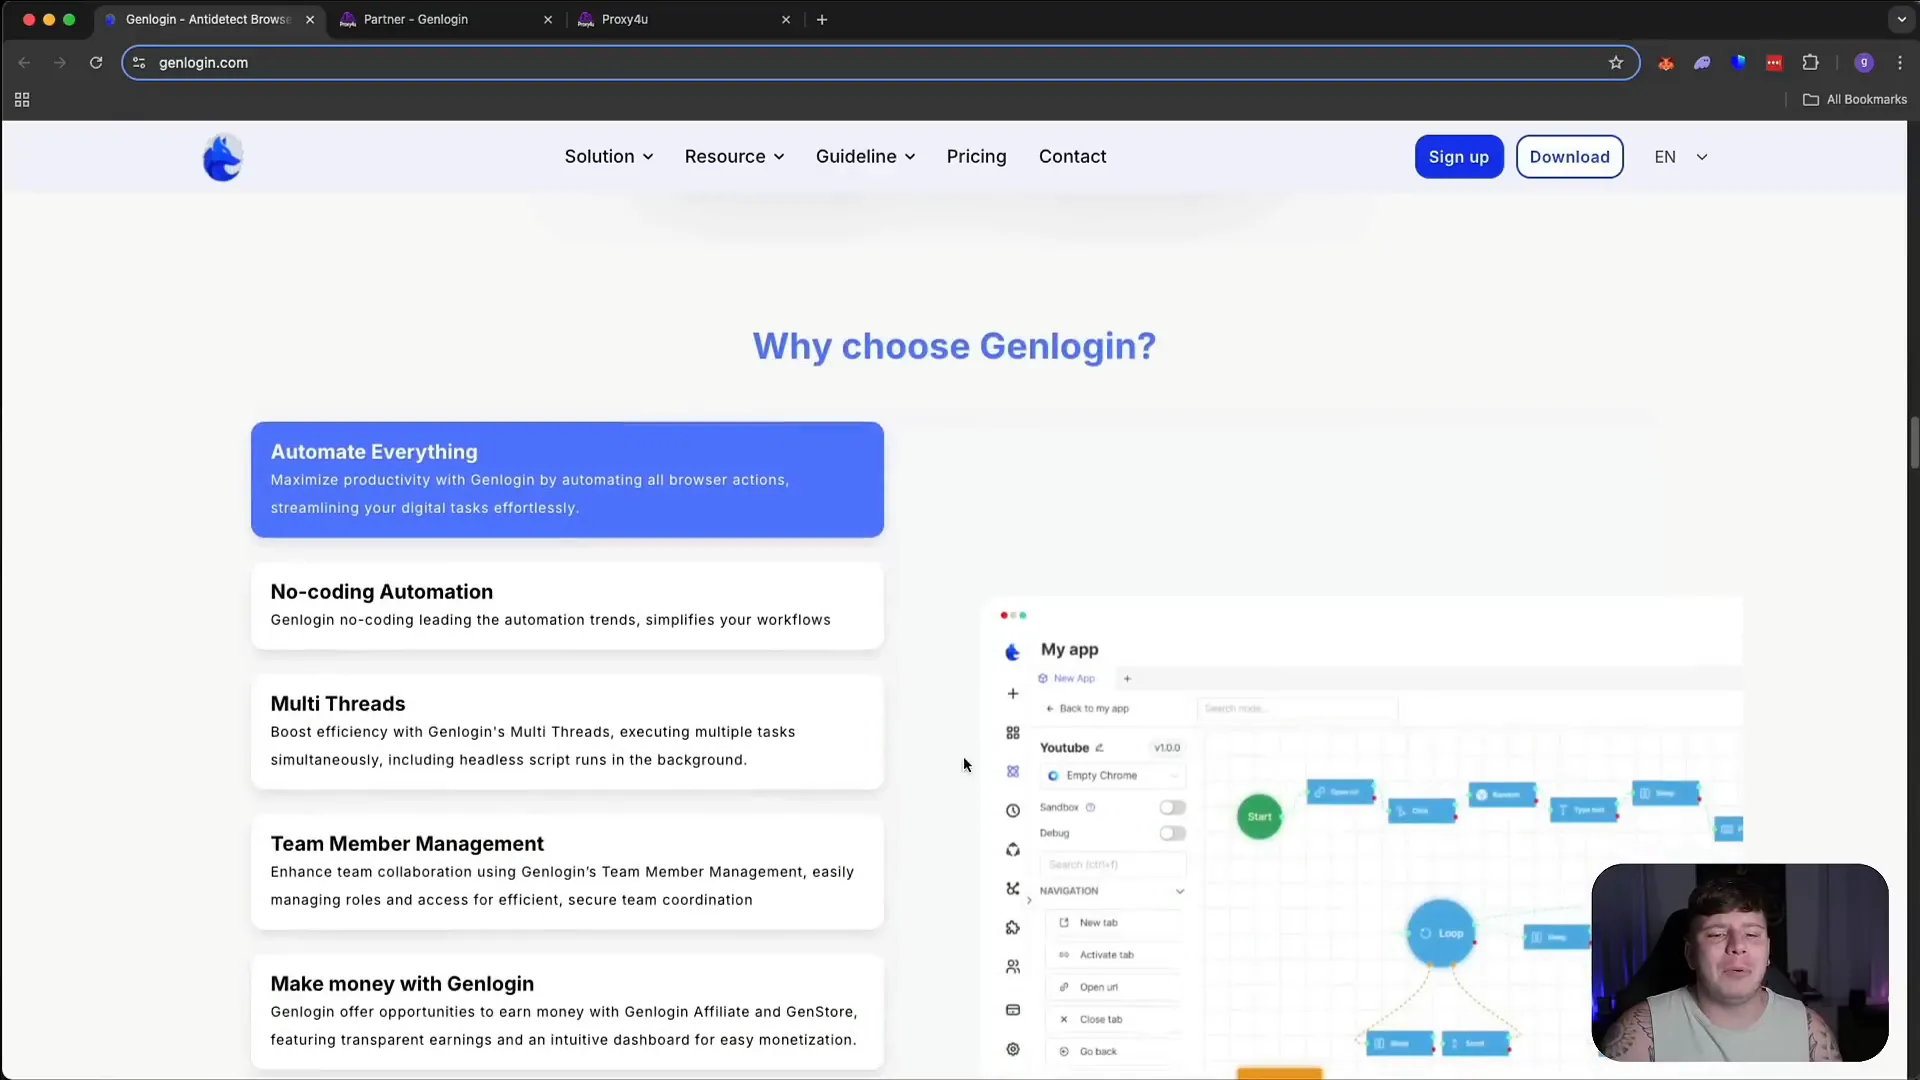Click the site information icon in address bar
Image resolution: width=1920 pixels, height=1080 pixels.
[x=139, y=62]
